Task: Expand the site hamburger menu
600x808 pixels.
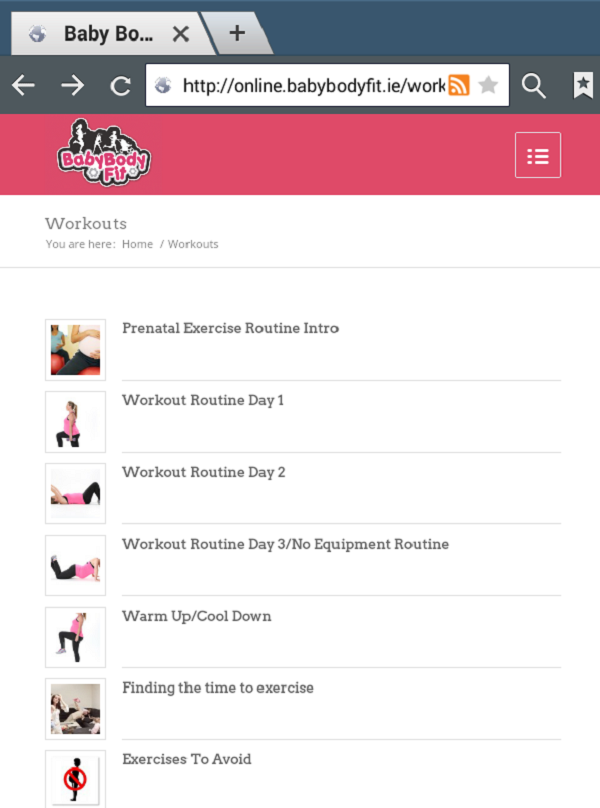Action: (x=538, y=155)
